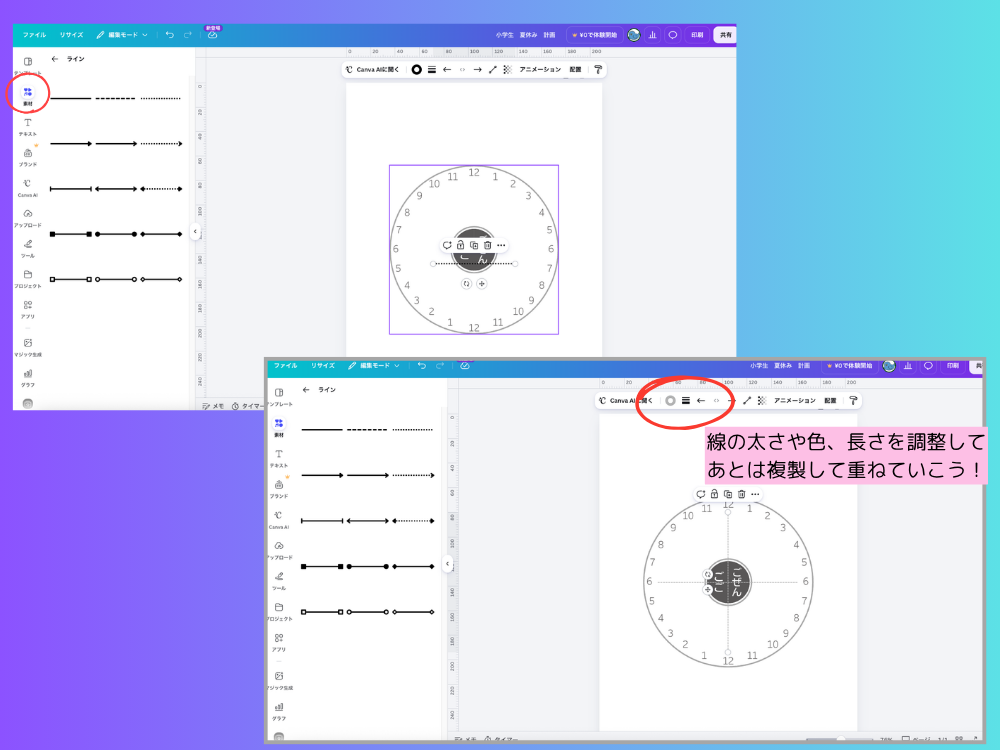1000x750 pixels.
Task: Open line end arrow dropdown in upper window
Action: click(478, 70)
